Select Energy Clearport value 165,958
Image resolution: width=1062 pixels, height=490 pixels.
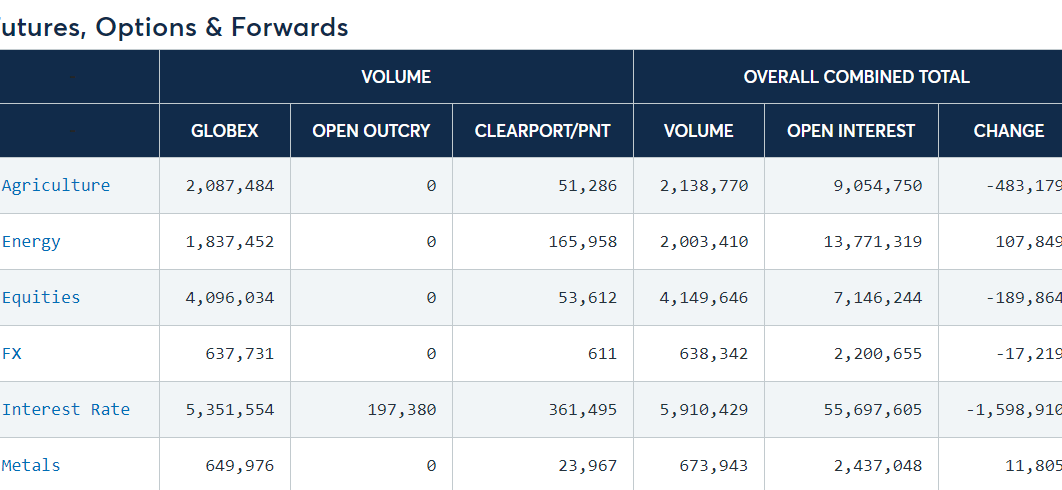point(583,241)
